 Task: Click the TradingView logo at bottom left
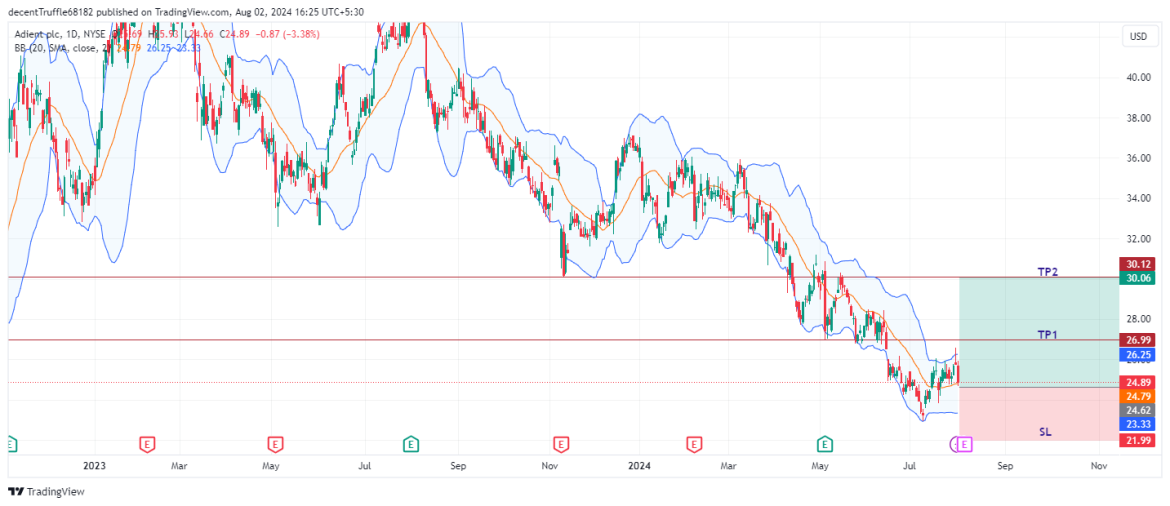46,491
